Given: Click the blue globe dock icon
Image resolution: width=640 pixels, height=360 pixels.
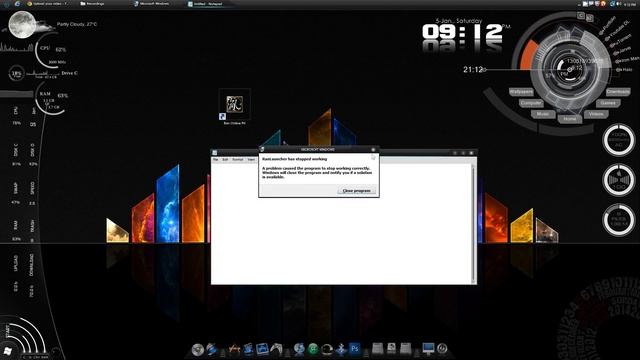Looking at the screenshot, I should pyautogui.click(x=211, y=349).
